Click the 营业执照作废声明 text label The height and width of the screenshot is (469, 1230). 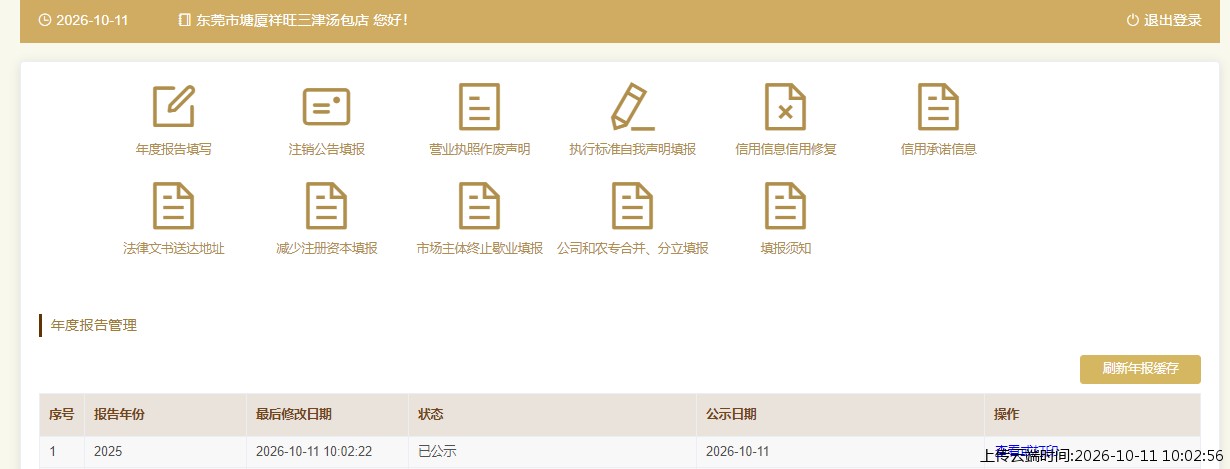click(x=479, y=149)
